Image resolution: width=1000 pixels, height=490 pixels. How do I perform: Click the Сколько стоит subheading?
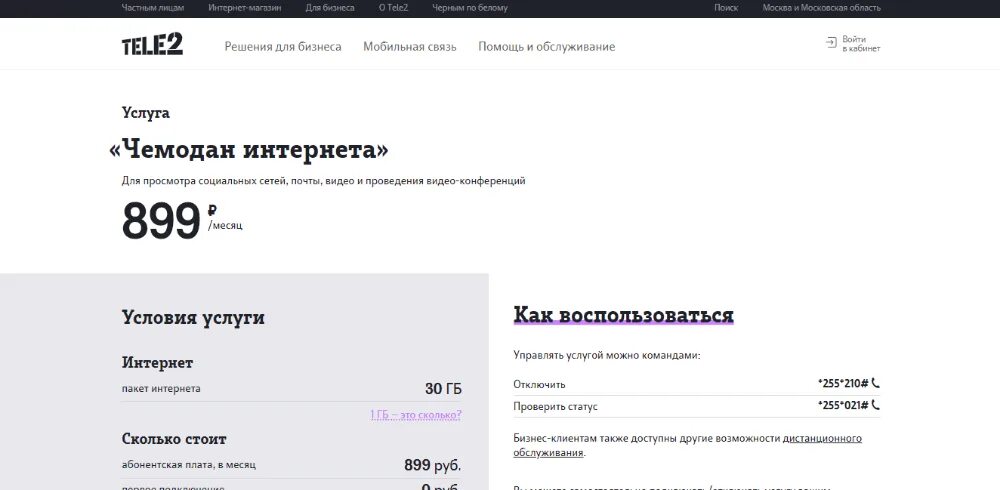174,439
